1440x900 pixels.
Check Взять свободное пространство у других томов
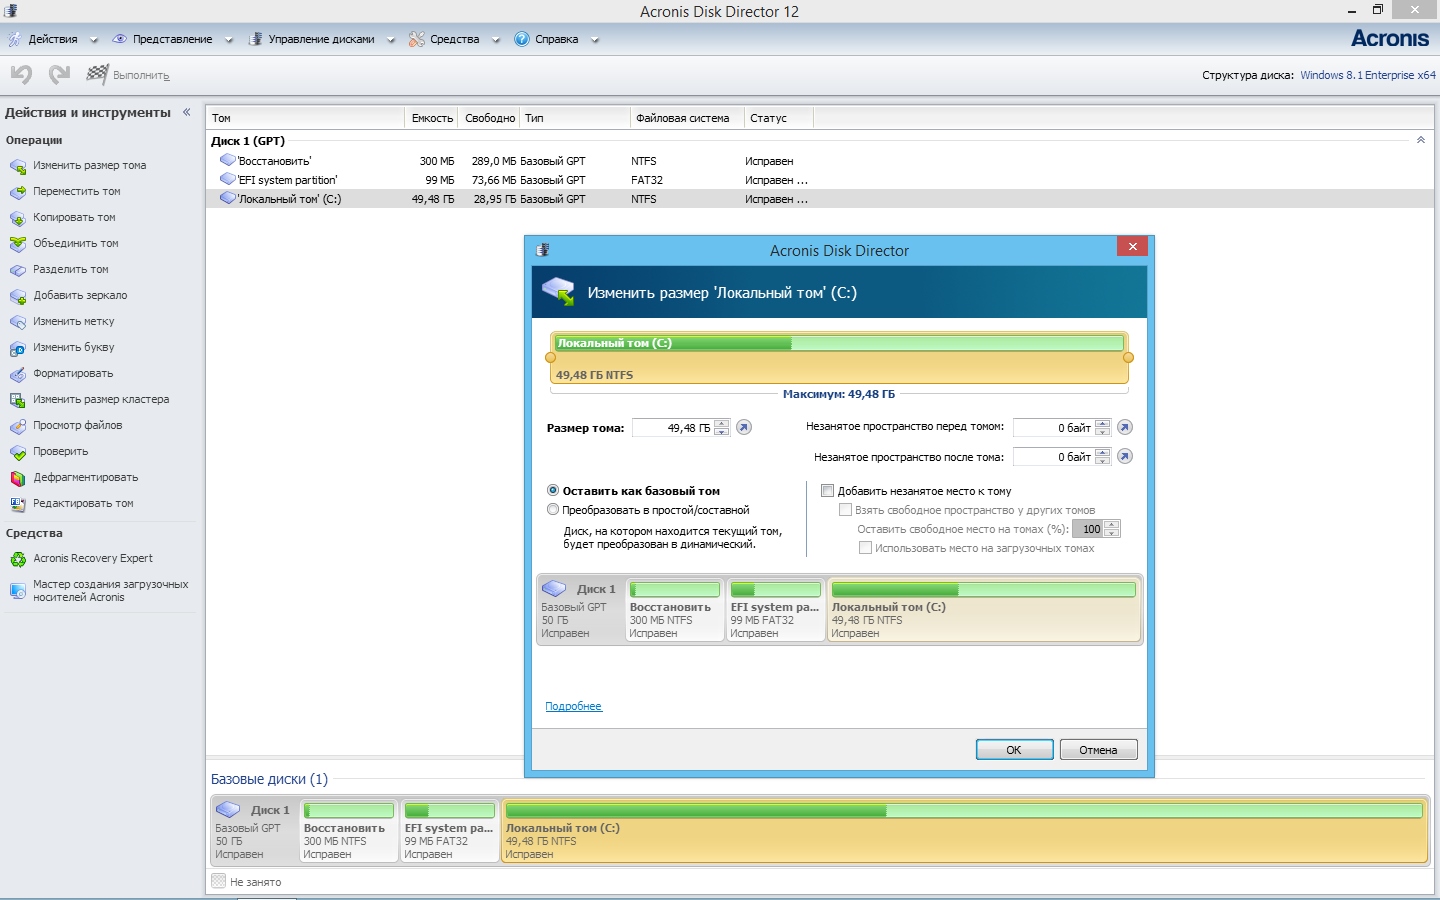coord(845,509)
